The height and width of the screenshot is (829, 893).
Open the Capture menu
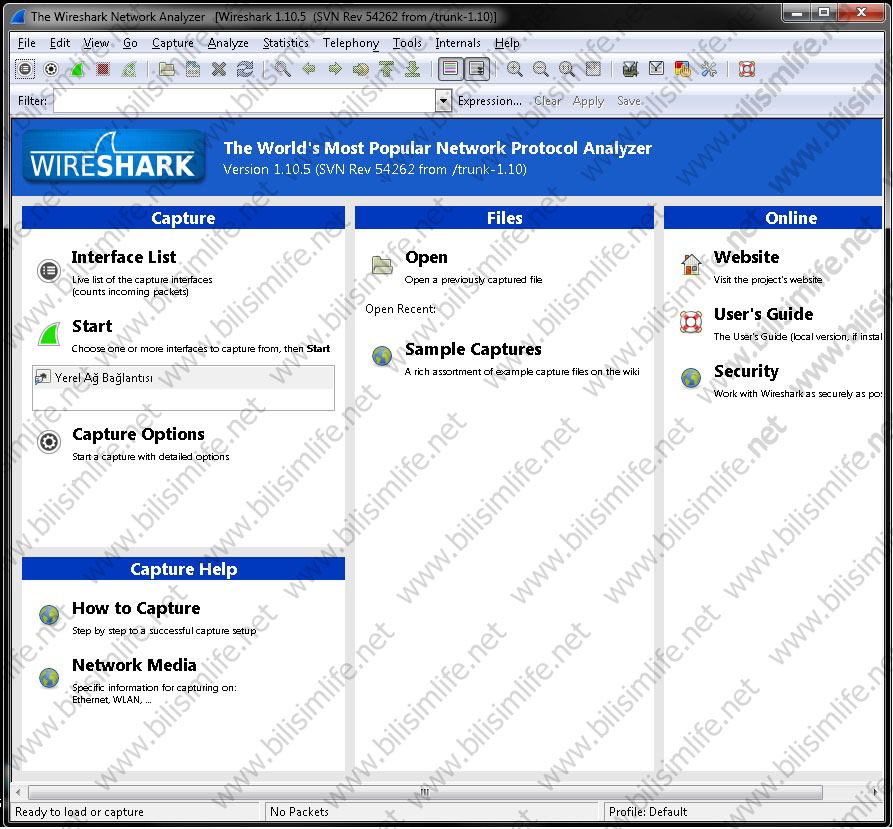(x=172, y=43)
